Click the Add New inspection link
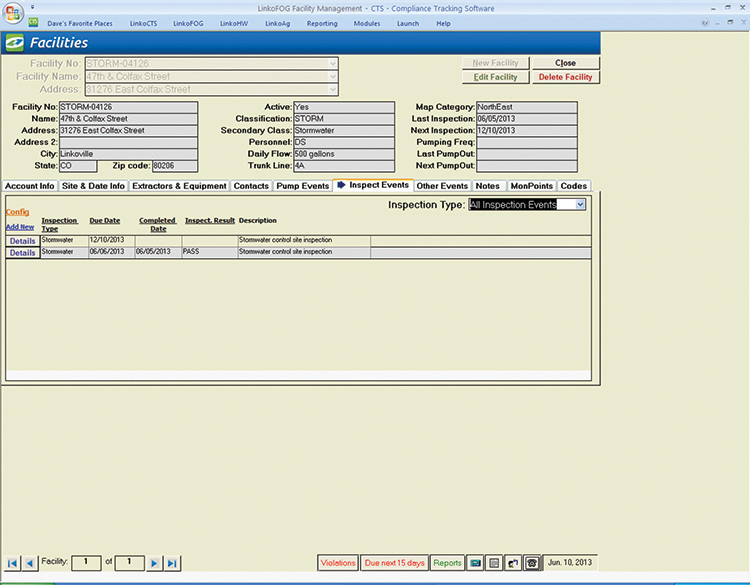750x585 pixels. [x=19, y=227]
